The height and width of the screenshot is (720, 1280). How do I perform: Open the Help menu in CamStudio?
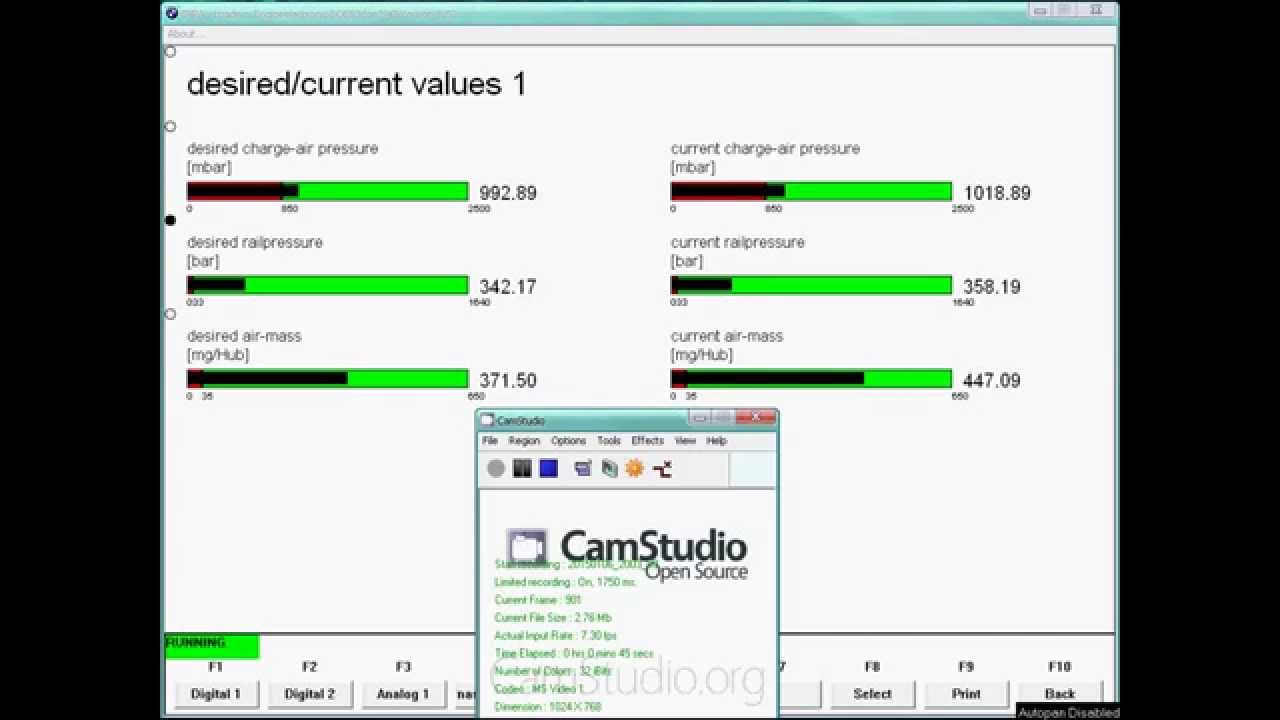click(717, 441)
